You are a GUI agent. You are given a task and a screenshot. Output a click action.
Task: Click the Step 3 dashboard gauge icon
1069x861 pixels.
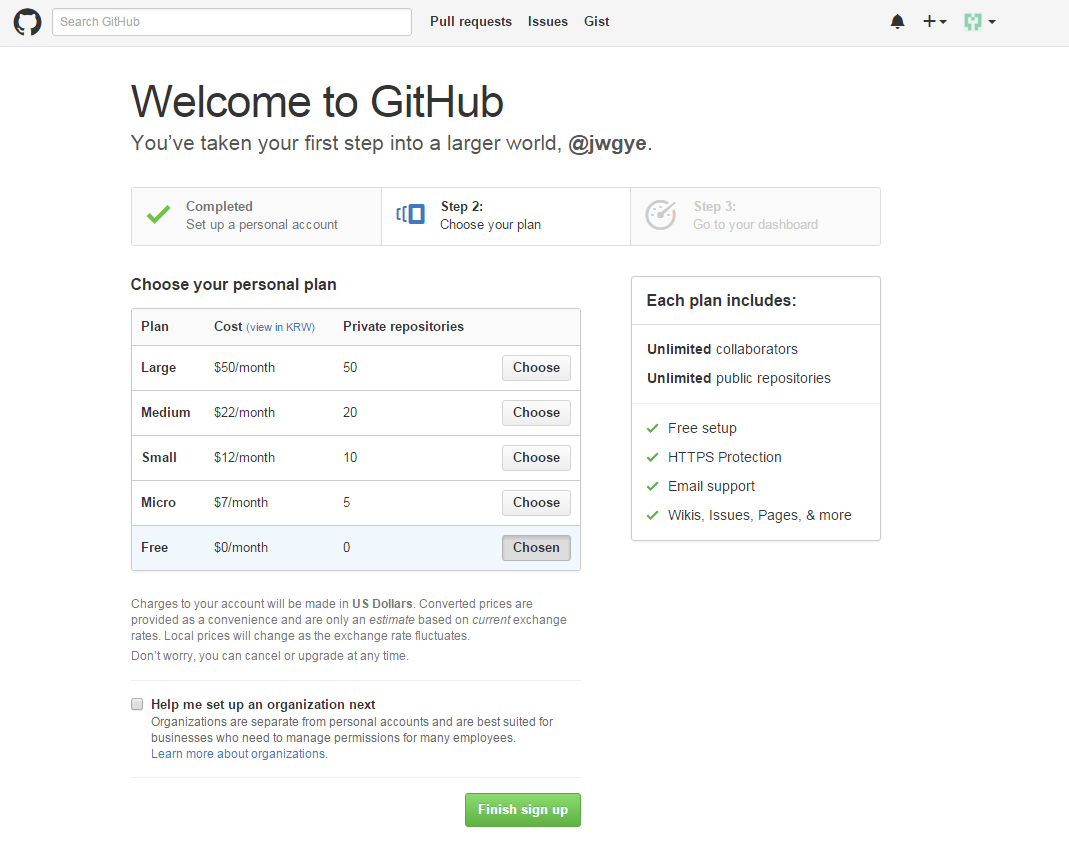[x=661, y=215]
